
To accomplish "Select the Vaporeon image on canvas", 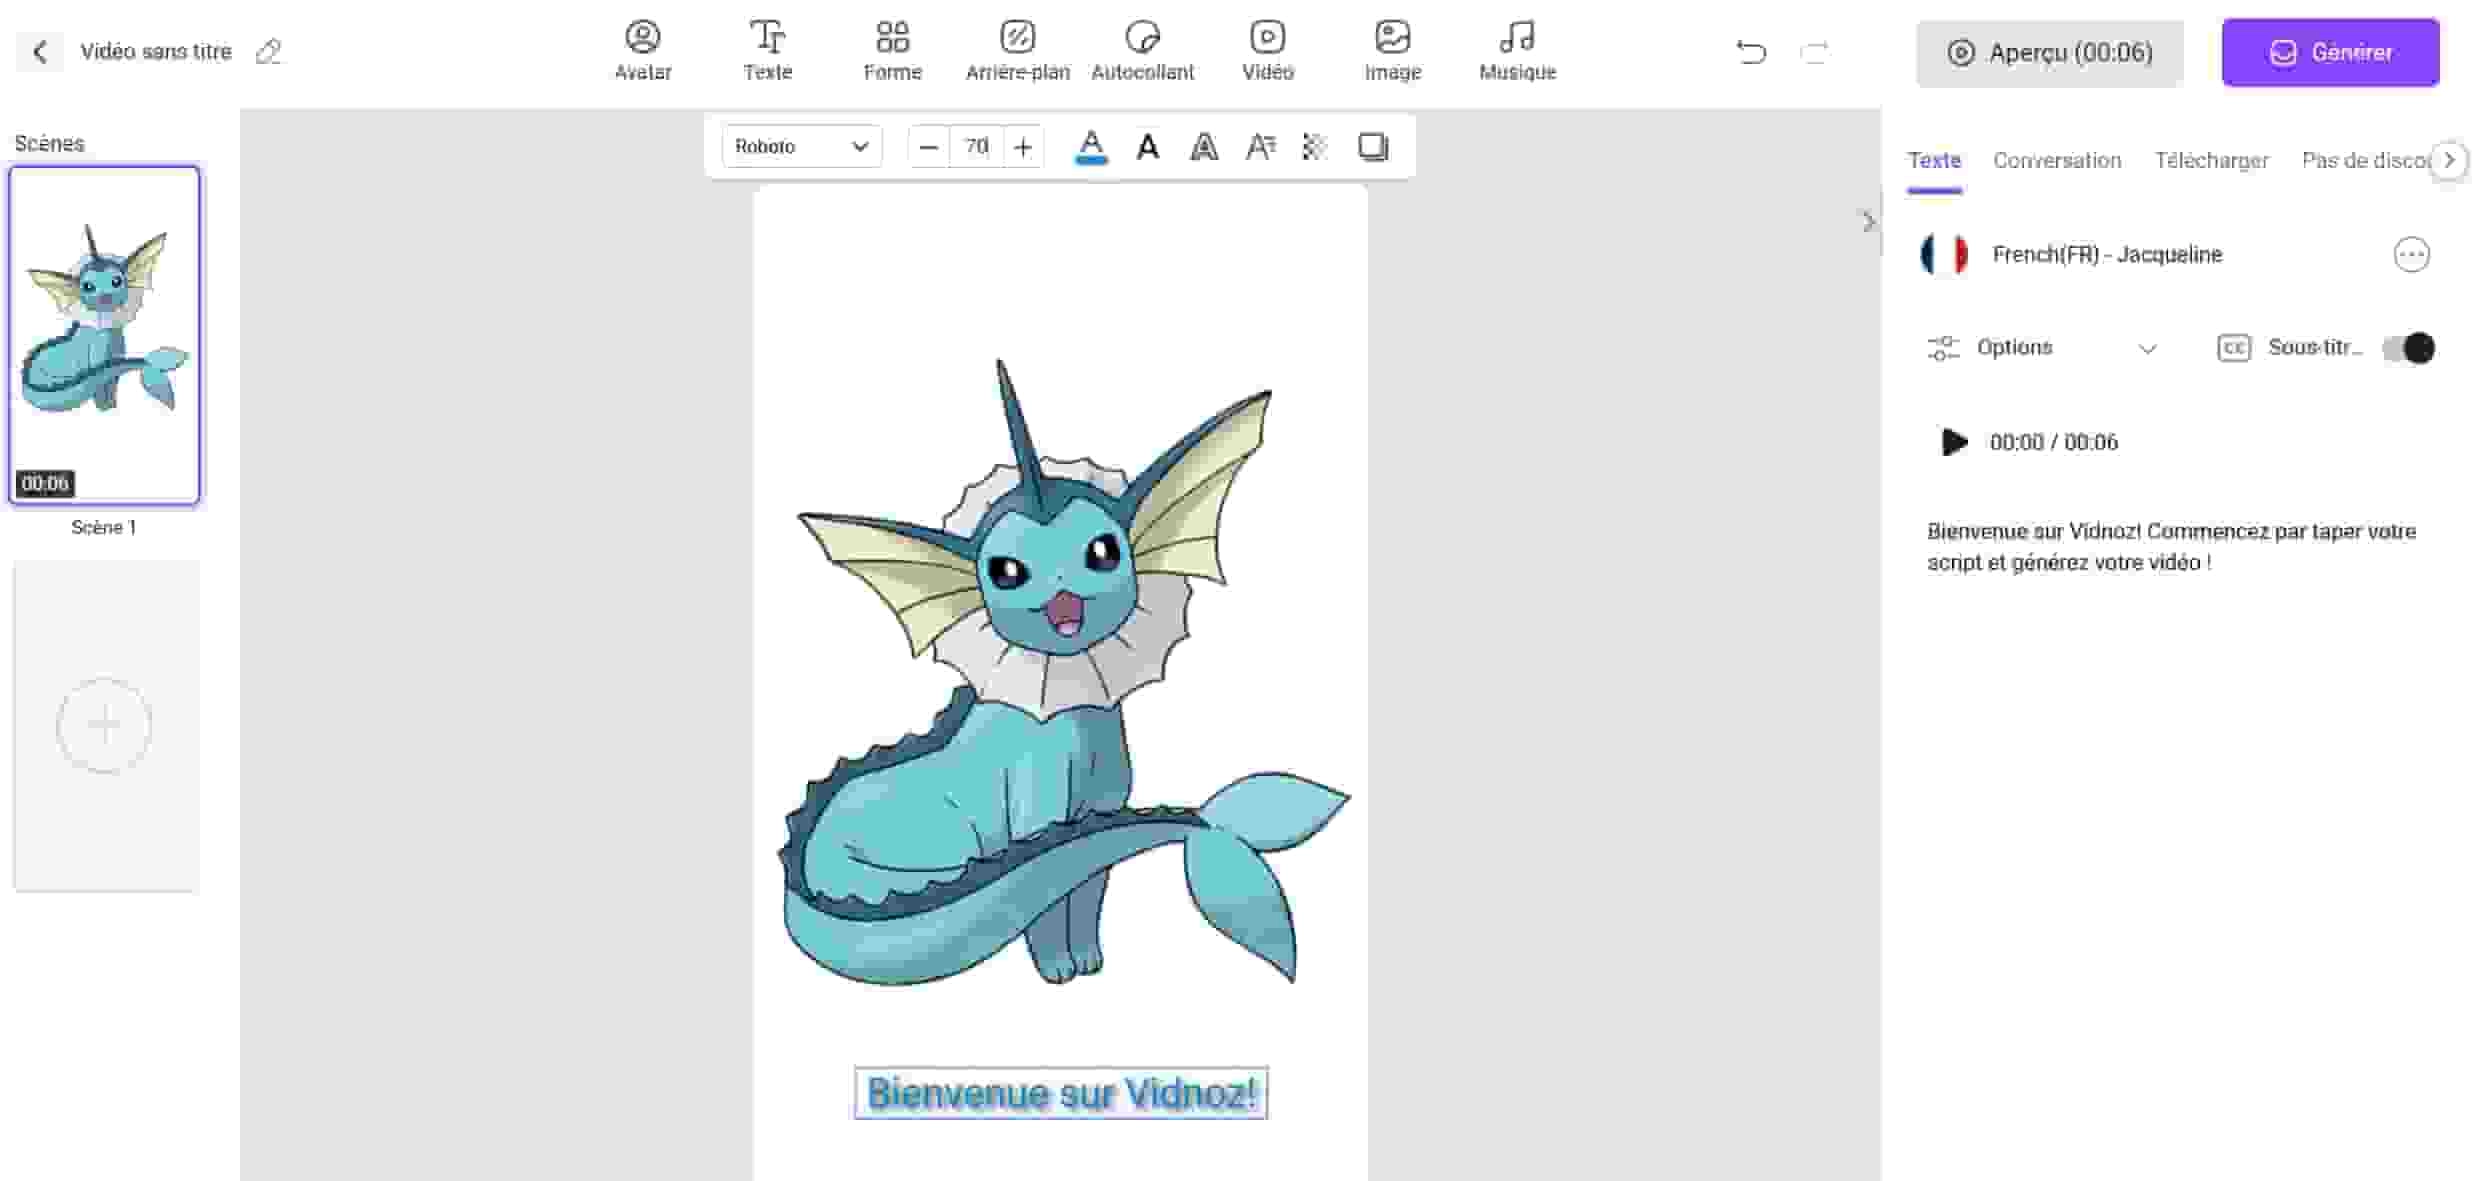I will tap(1062, 674).
